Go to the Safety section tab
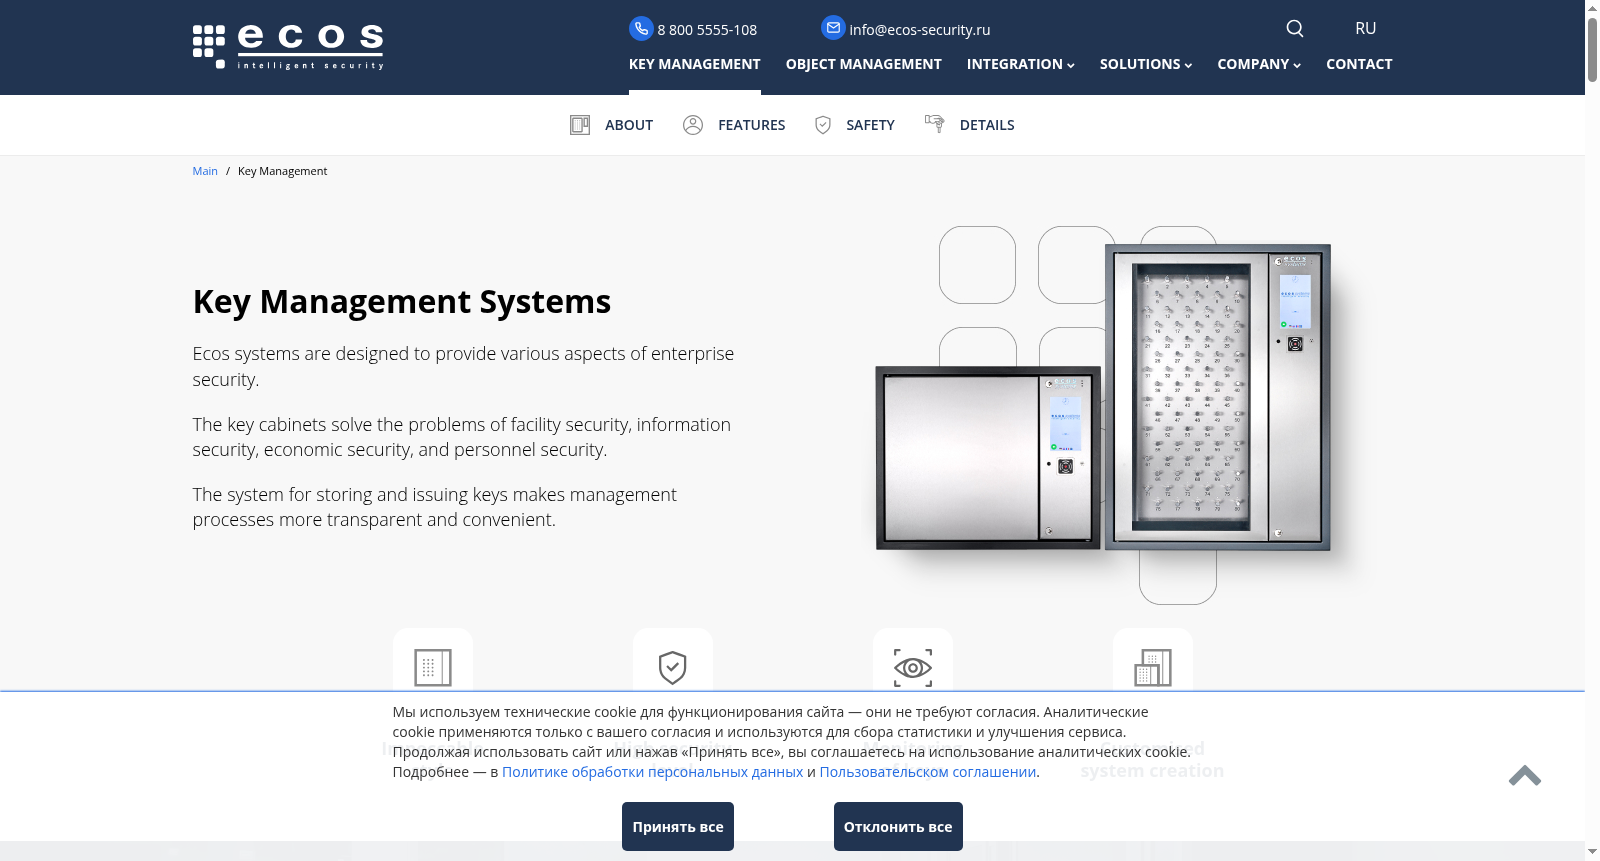This screenshot has height=861, width=1600. [870, 125]
